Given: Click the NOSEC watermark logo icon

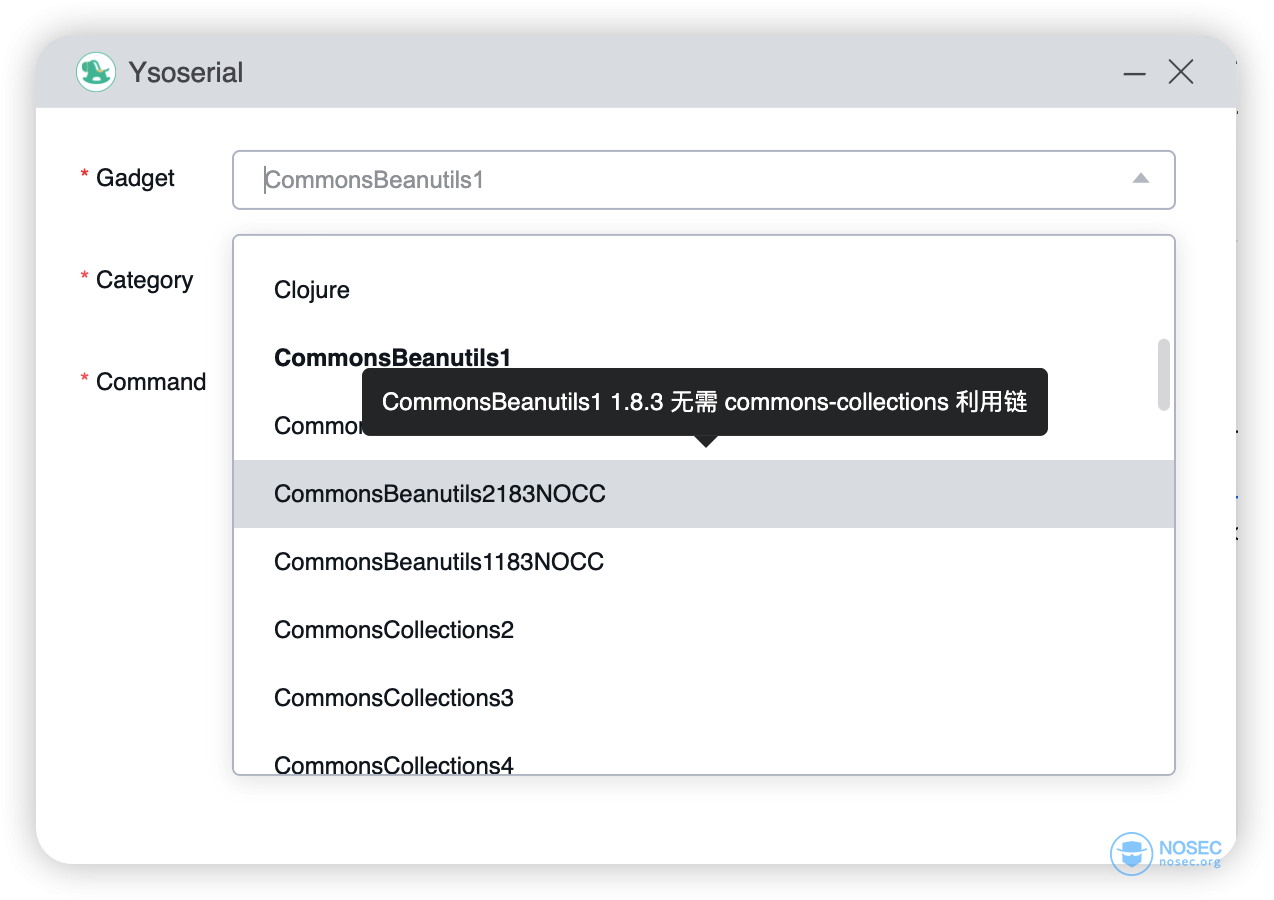Looking at the screenshot, I should tap(1132, 853).
